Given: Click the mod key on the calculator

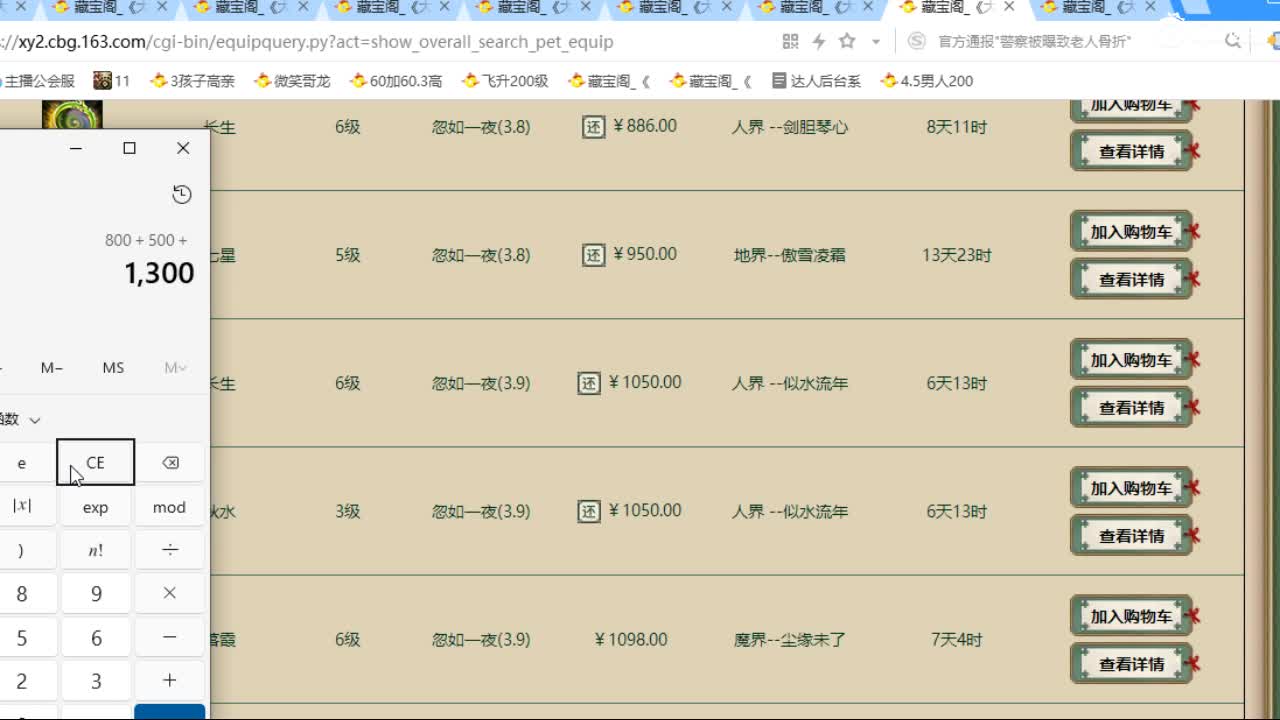Looking at the screenshot, I should tap(170, 507).
